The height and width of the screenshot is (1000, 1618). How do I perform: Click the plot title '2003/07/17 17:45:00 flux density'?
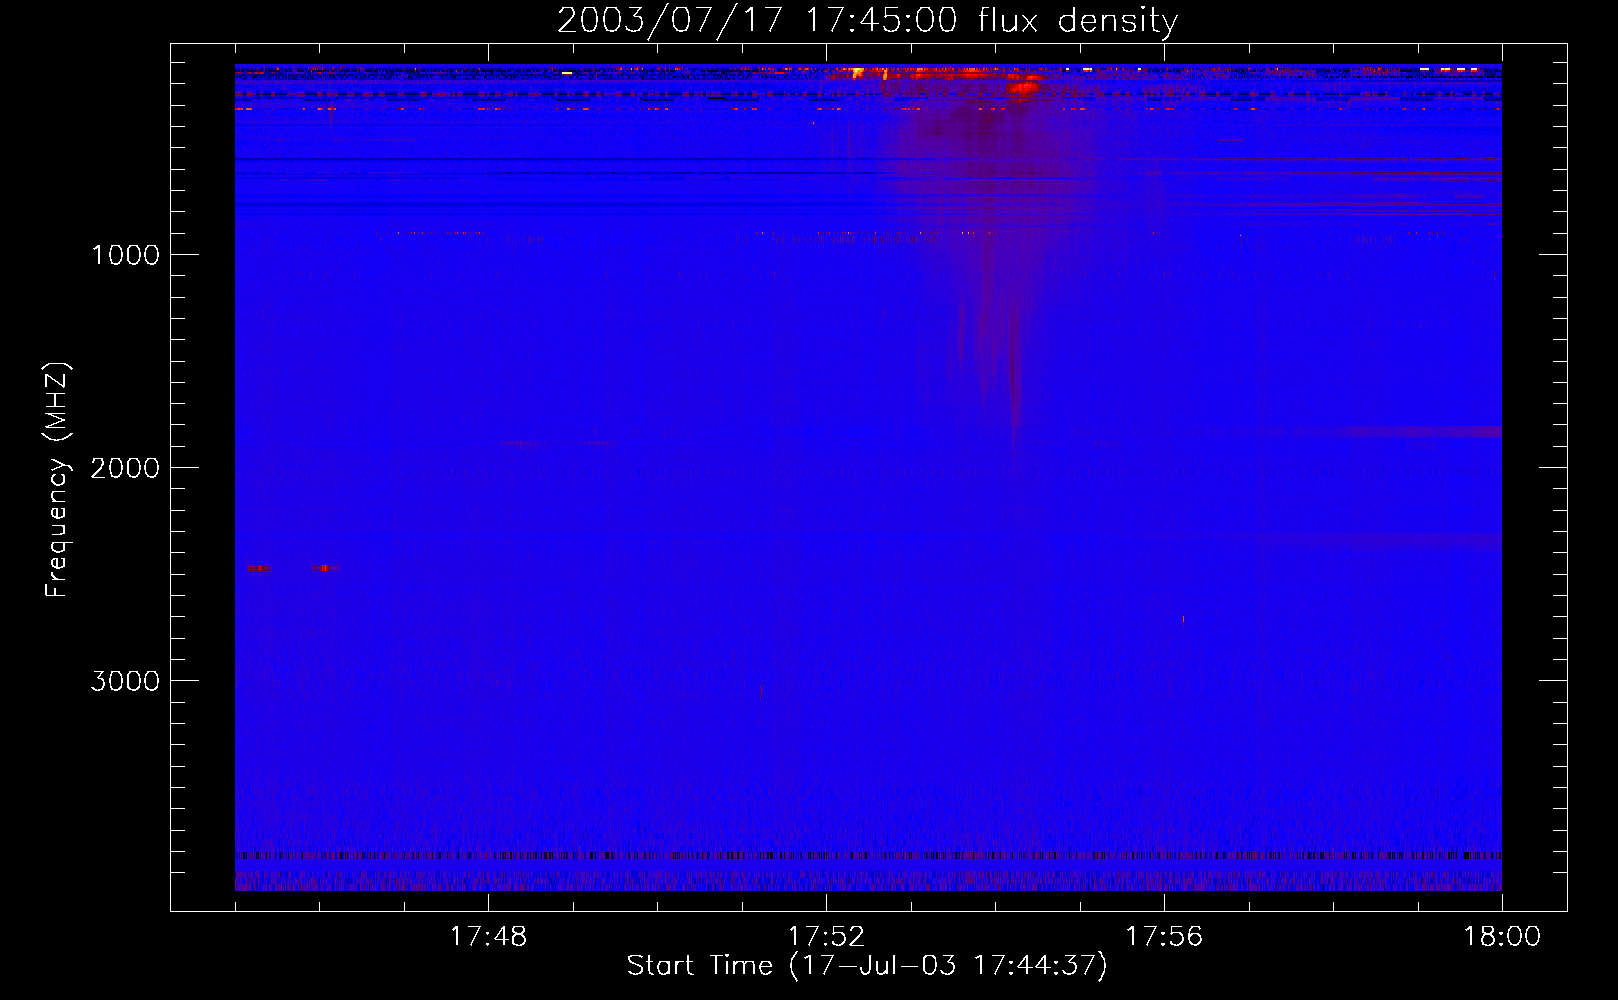coord(867,21)
